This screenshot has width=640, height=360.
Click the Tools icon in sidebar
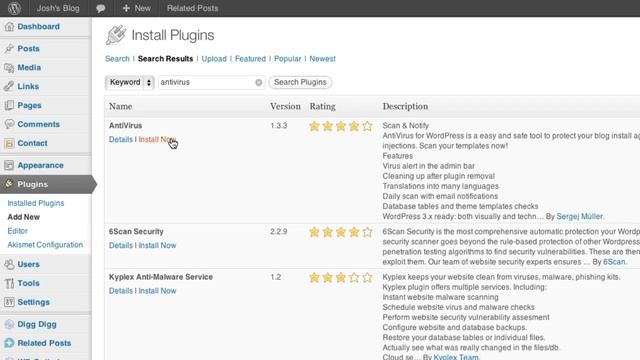pyautogui.click(x=9, y=283)
